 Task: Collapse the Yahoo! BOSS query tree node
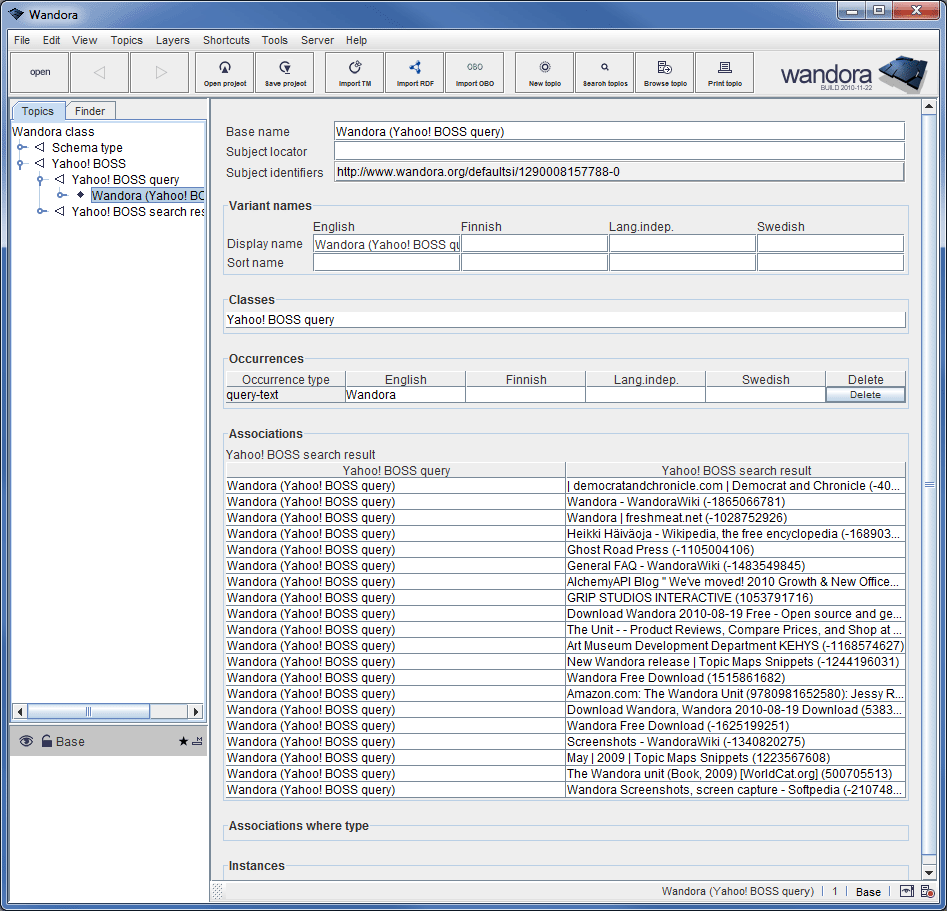(38, 179)
